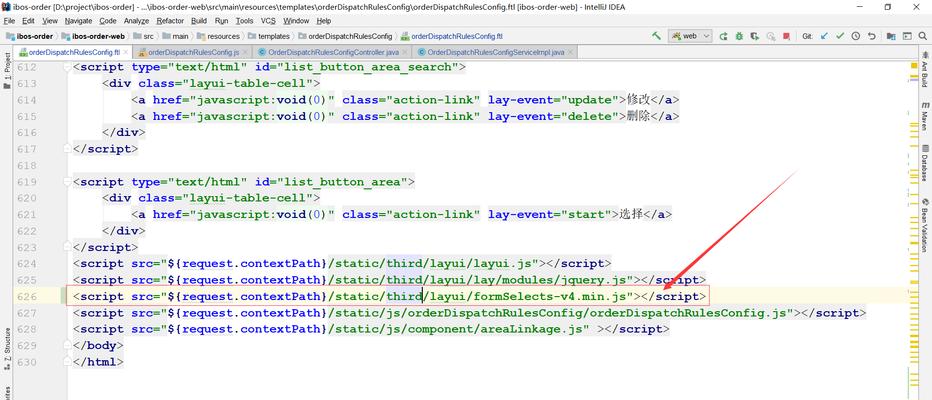Build the project with the hammer icon

[x=656, y=36]
